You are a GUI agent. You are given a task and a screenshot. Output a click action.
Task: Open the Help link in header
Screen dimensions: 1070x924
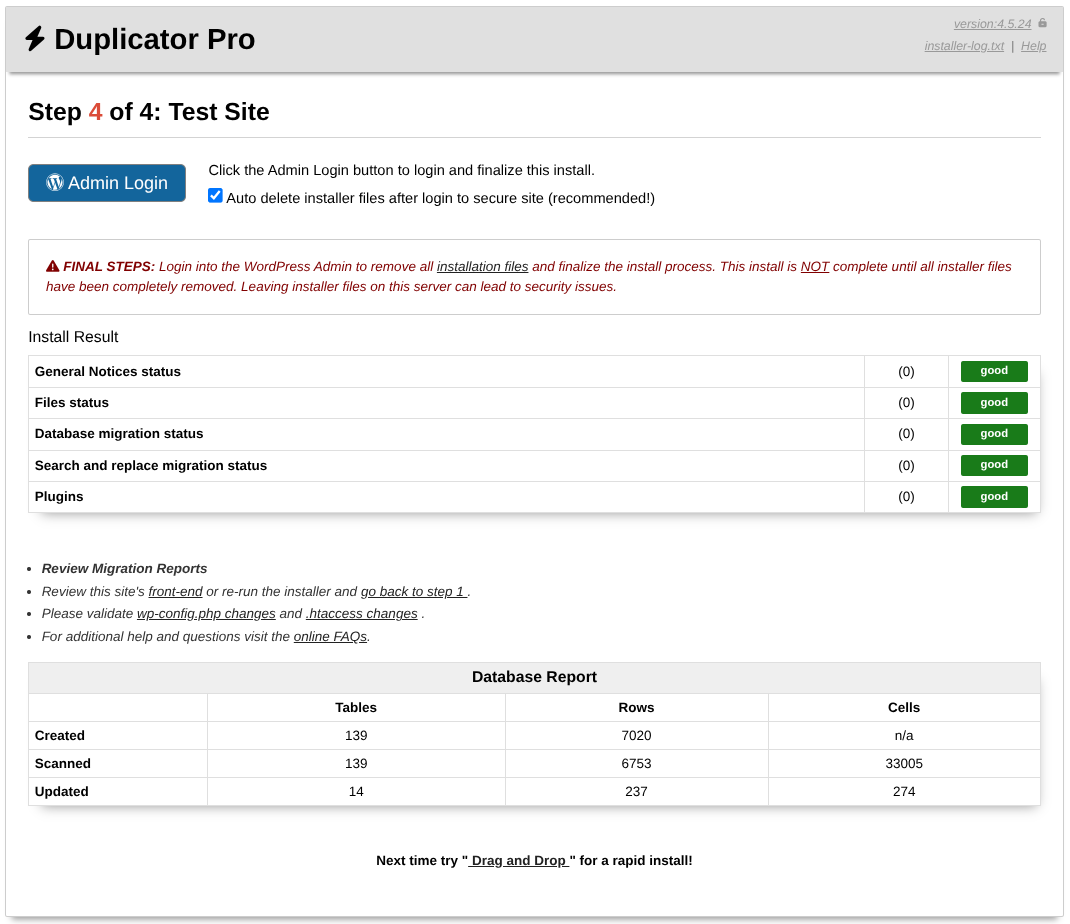[x=1033, y=46]
